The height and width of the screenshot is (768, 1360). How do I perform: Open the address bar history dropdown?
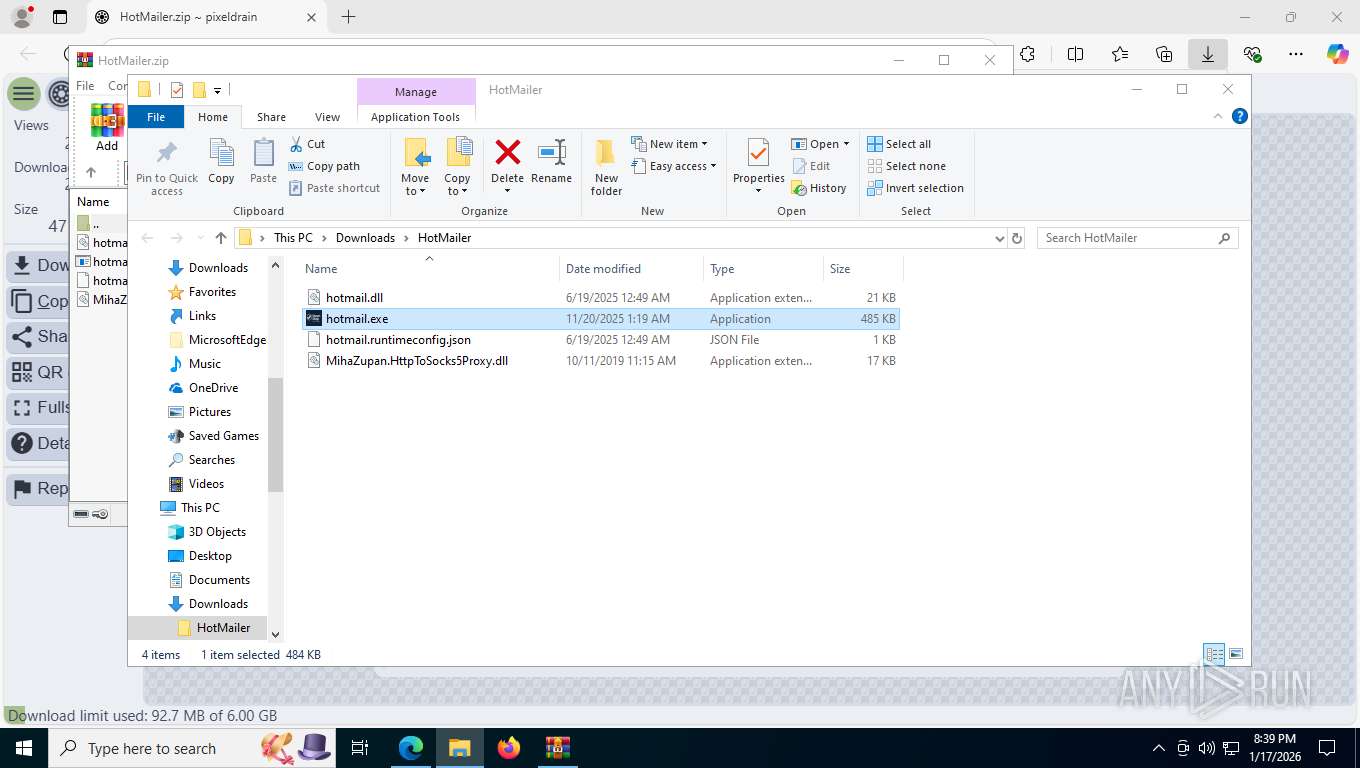pyautogui.click(x=999, y=238)
